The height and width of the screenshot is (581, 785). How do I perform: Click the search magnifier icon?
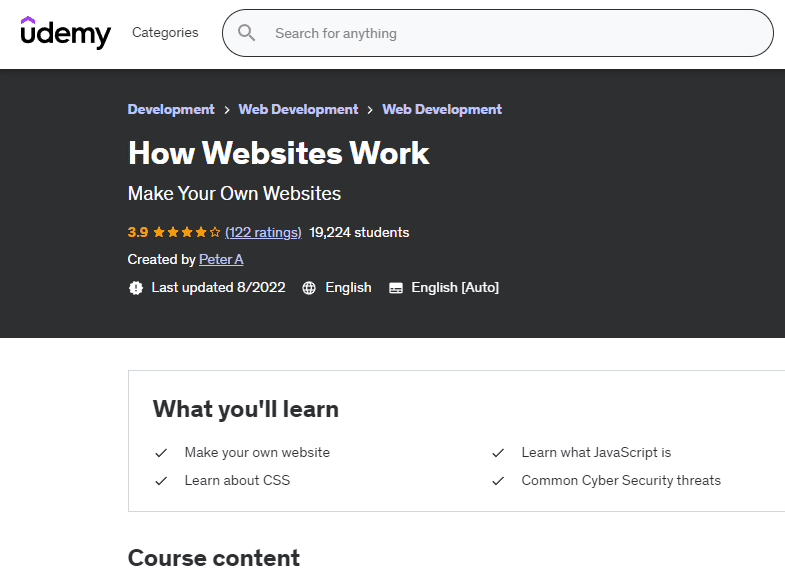(x=246, y=33)
